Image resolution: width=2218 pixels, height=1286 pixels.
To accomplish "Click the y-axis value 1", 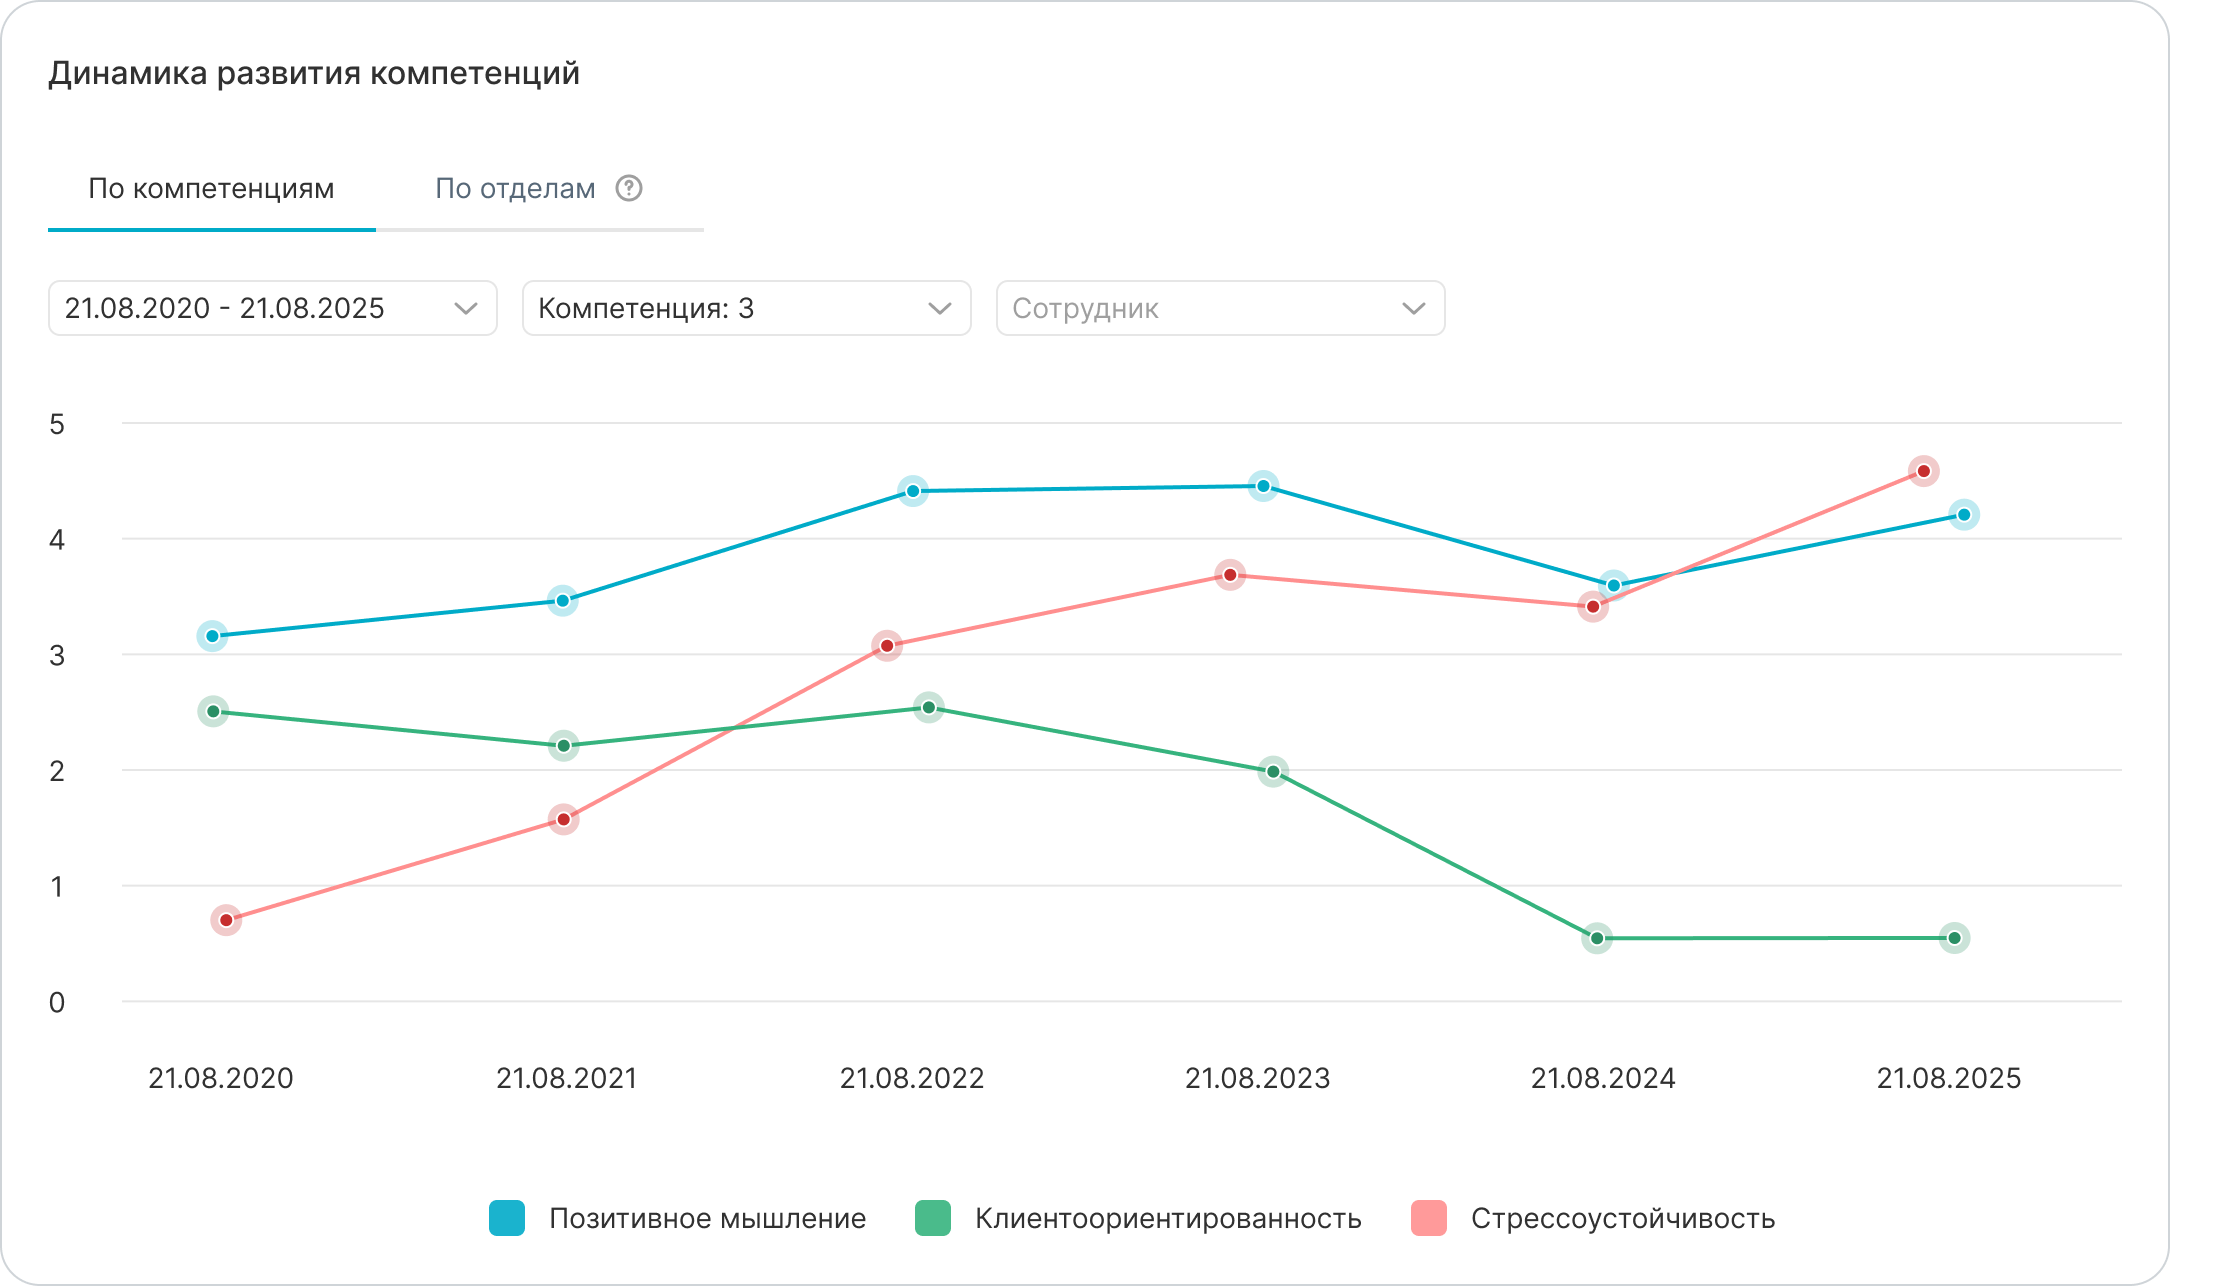I will pos(57,887).
